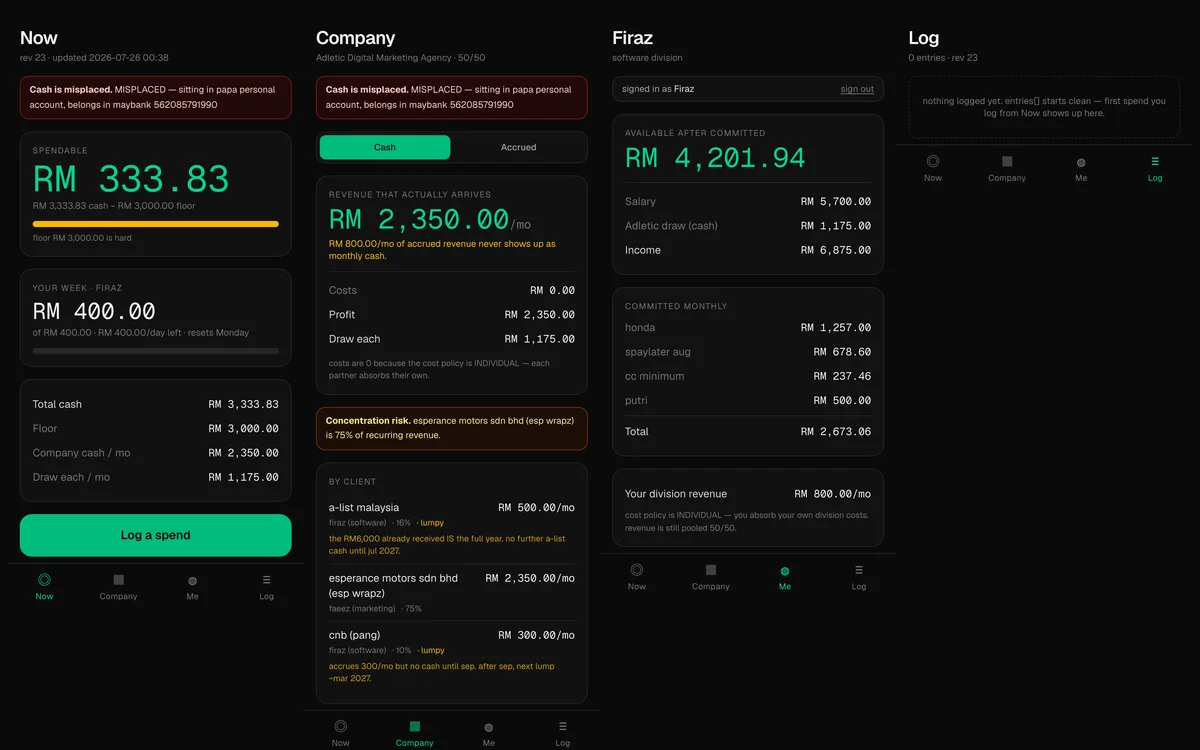Click the RM 400.00 your week amount

pos(94,311)
